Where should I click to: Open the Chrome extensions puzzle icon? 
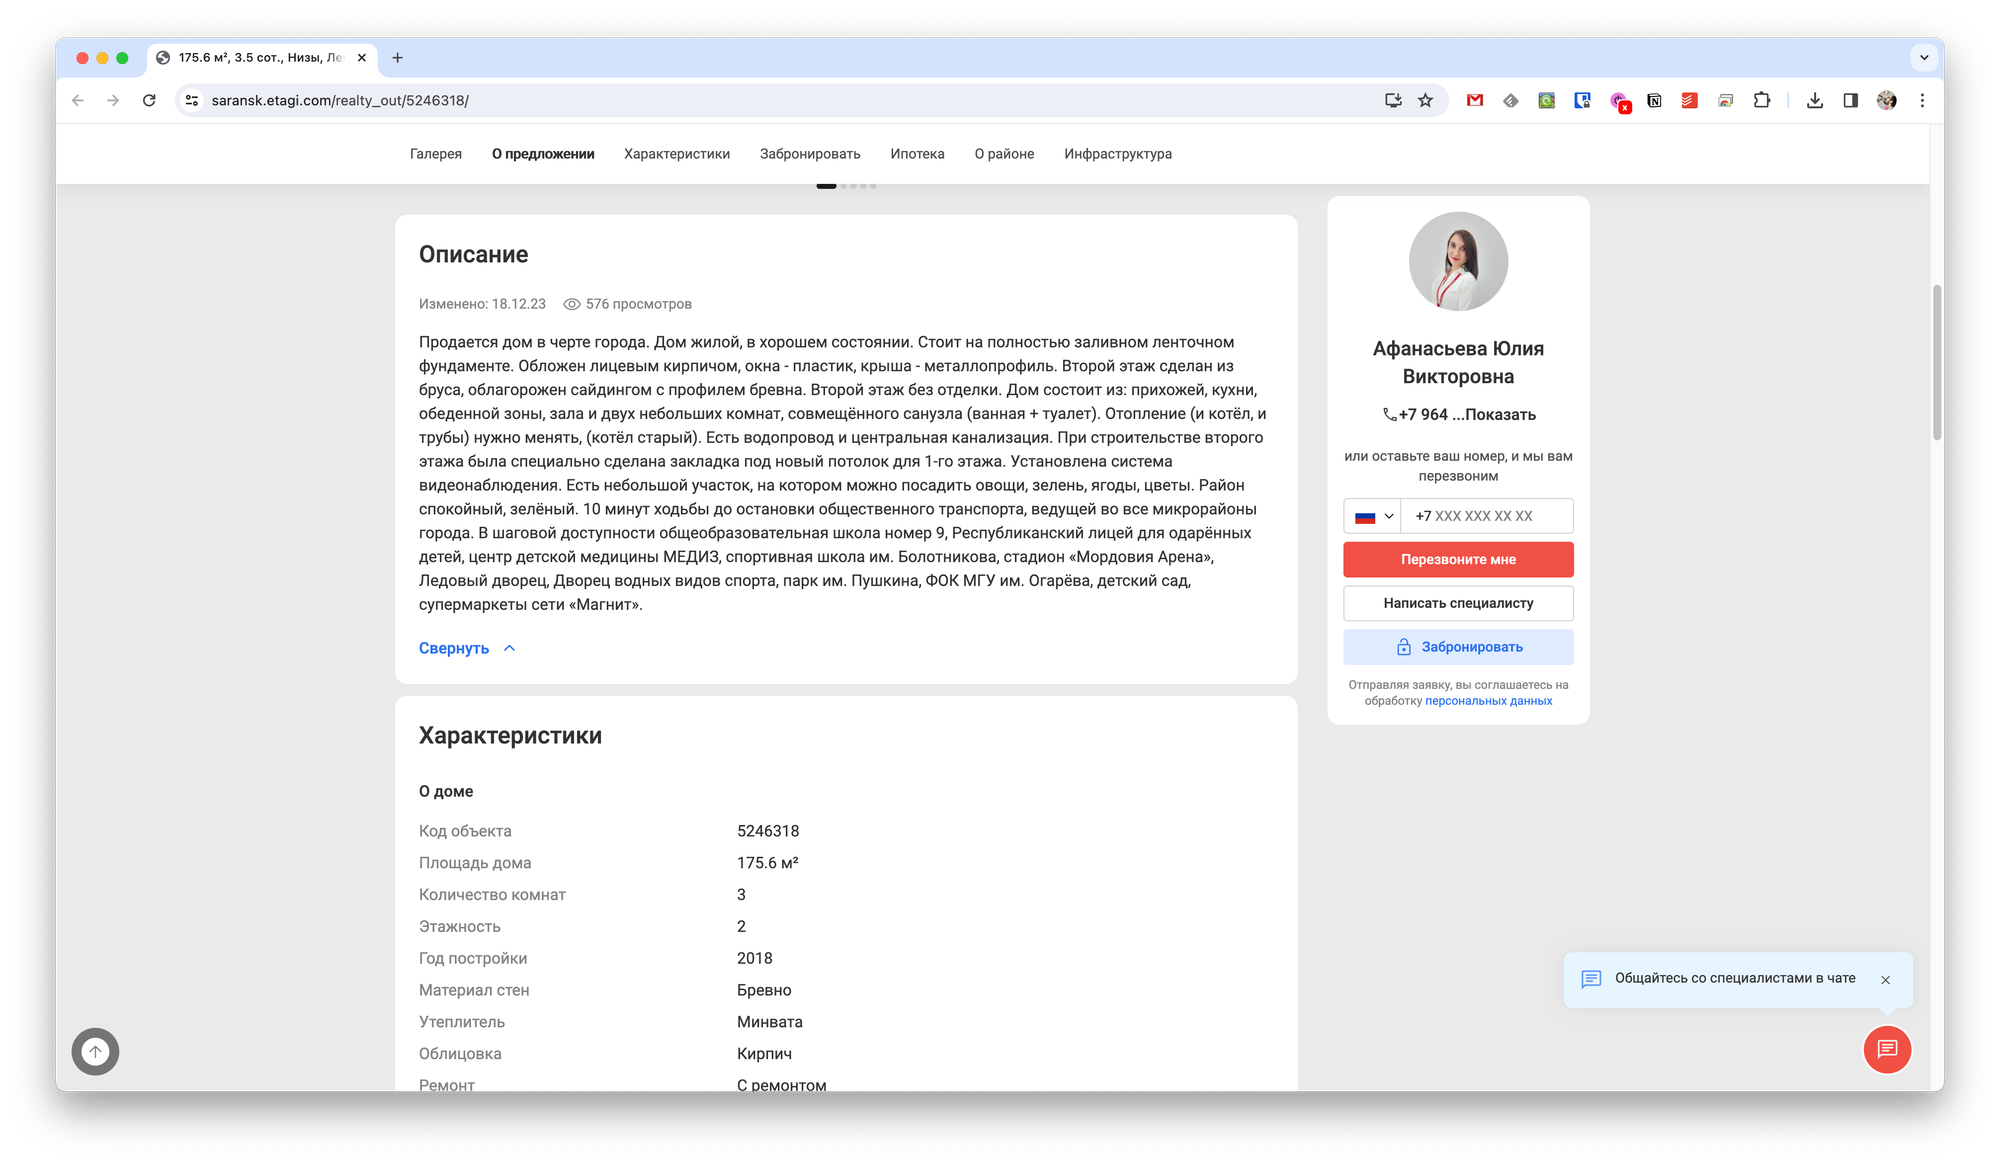[x=1762, y=100]
